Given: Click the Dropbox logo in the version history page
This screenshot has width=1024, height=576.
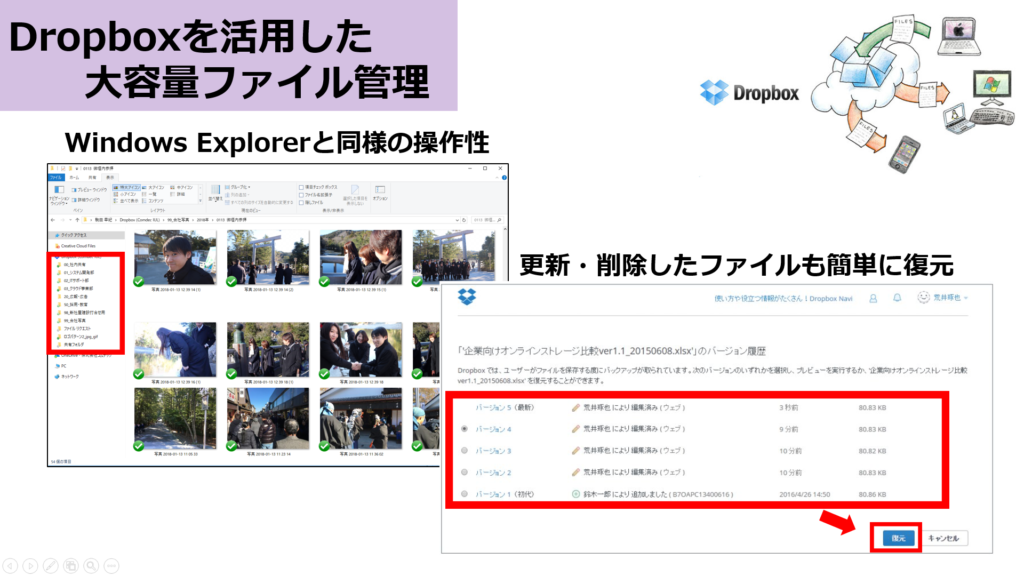Looking at the screenshot, I should 467,296.
